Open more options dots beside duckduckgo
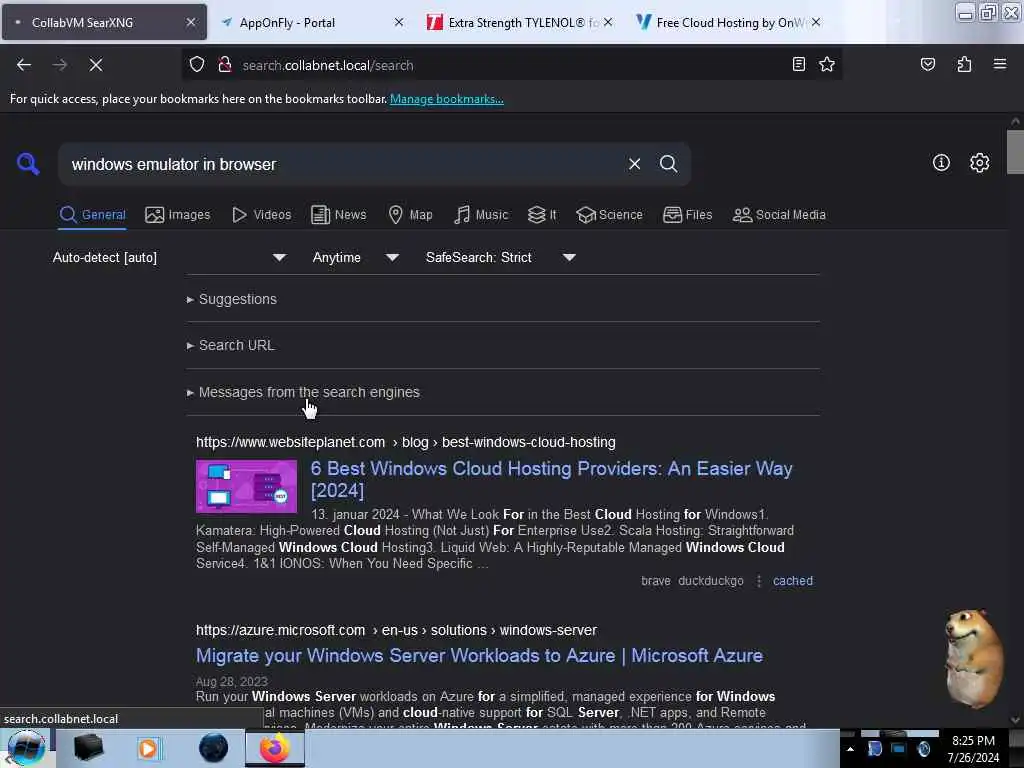Screen dimensions: 1024x768 click(x=758, y=581)
